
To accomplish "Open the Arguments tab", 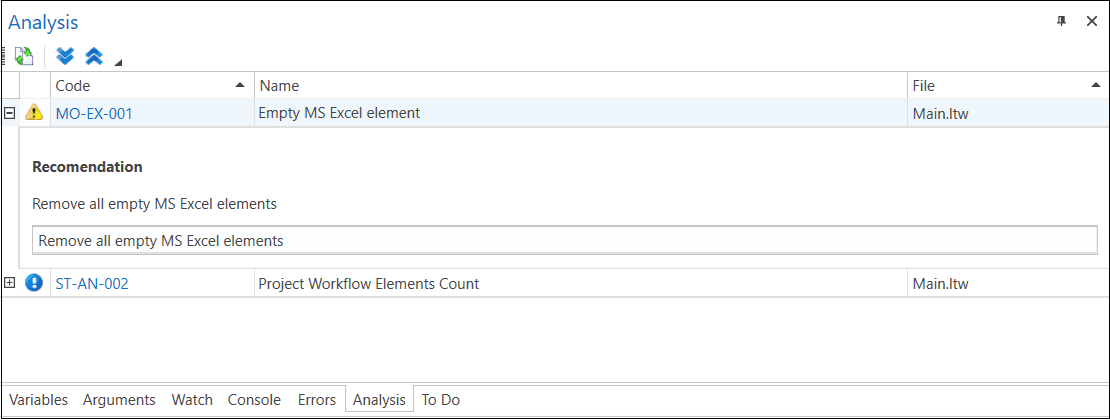I will 119,399.
